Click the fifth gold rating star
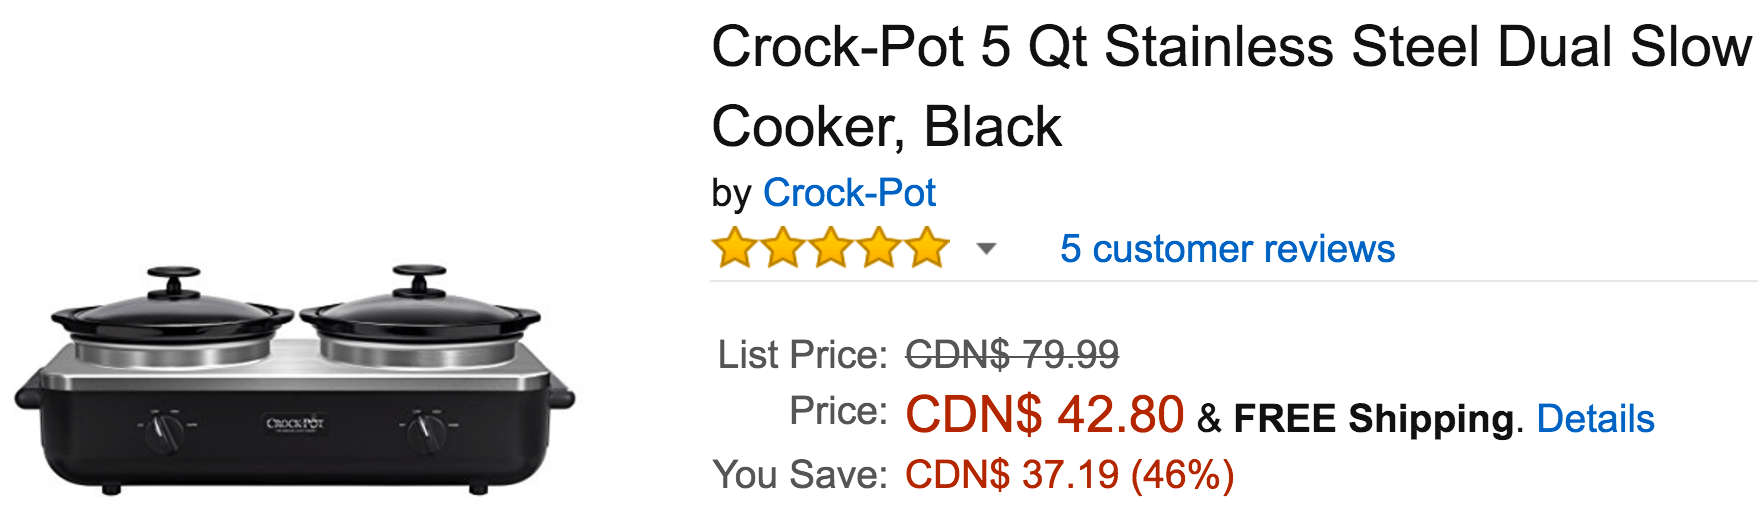This screenshot has height=508, width=1758. [927, 248]
